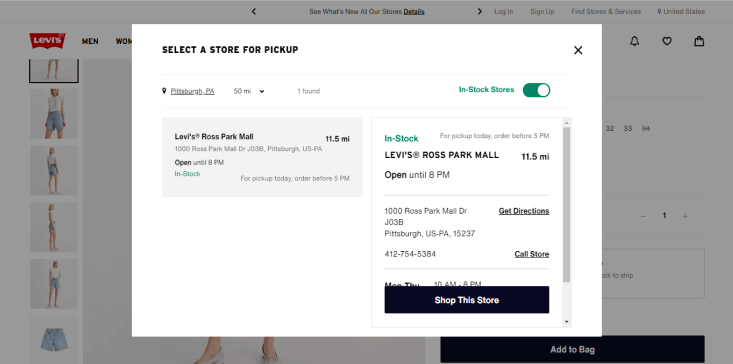733x364 pixels.
Task: Click the store details scrollbar thumb
Action: tap(567, 205)
